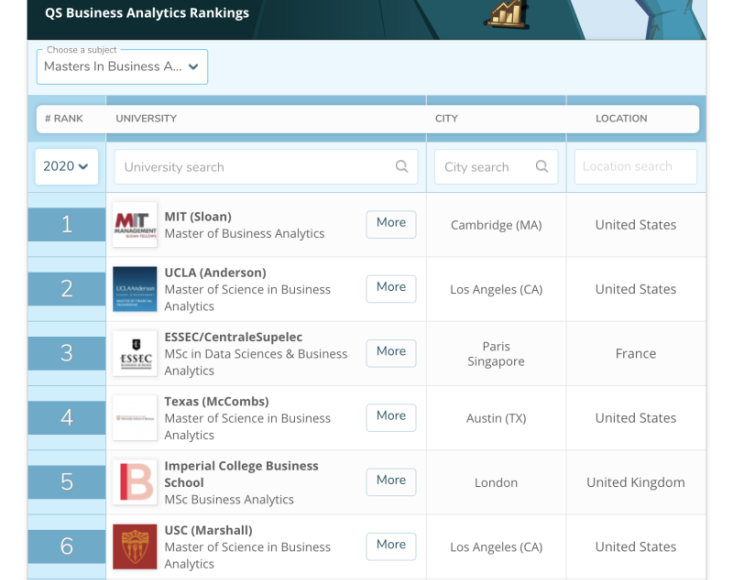This screenshot has height=580, width=733.
Task: Click the University search magnifier icon
Action: (x=402, y=166)
